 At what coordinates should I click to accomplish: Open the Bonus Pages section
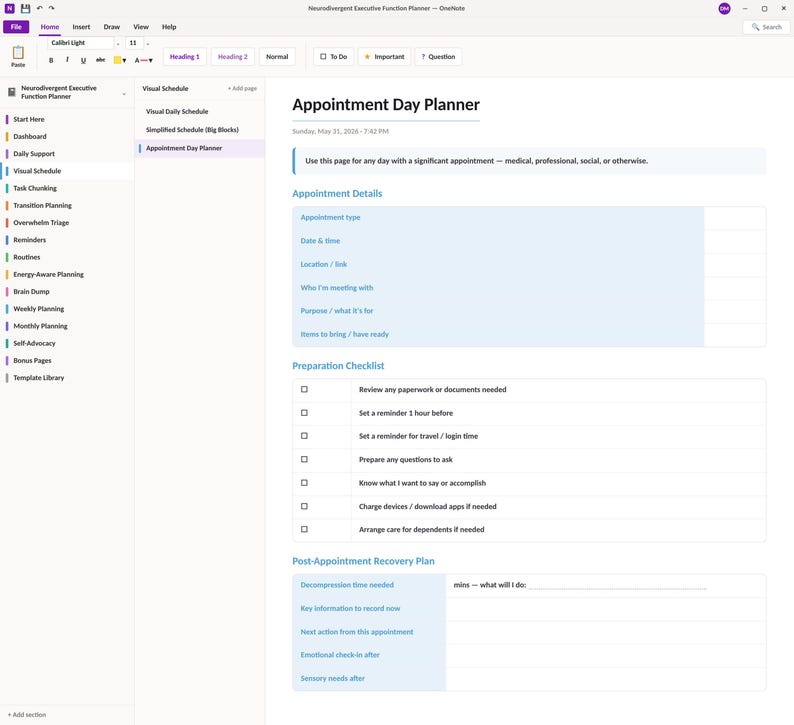67,360
